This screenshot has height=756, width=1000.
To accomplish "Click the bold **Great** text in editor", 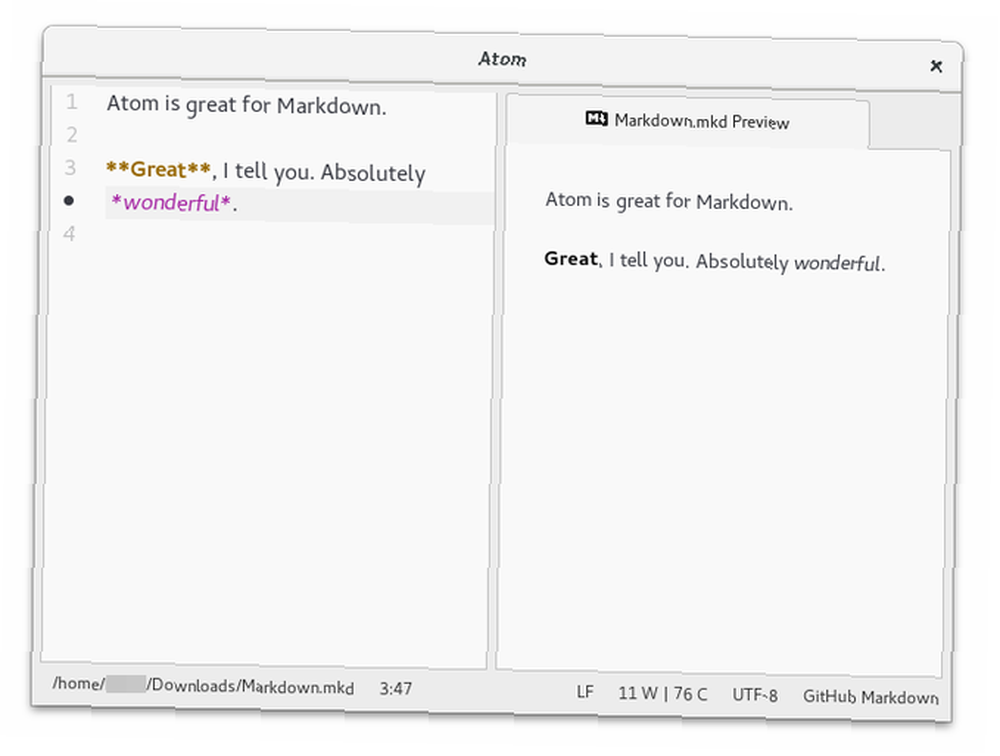I will (158, 170).
